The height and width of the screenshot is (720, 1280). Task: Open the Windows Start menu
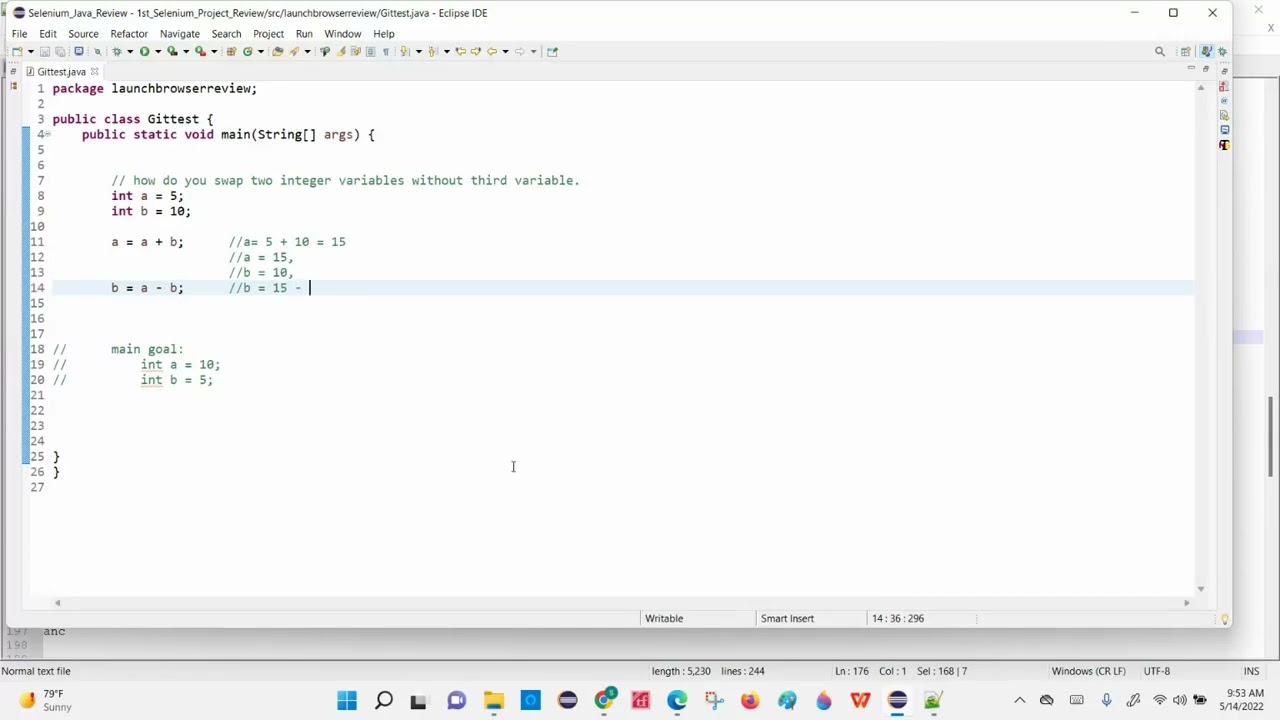pyautogui.click(x=347, y=700)
